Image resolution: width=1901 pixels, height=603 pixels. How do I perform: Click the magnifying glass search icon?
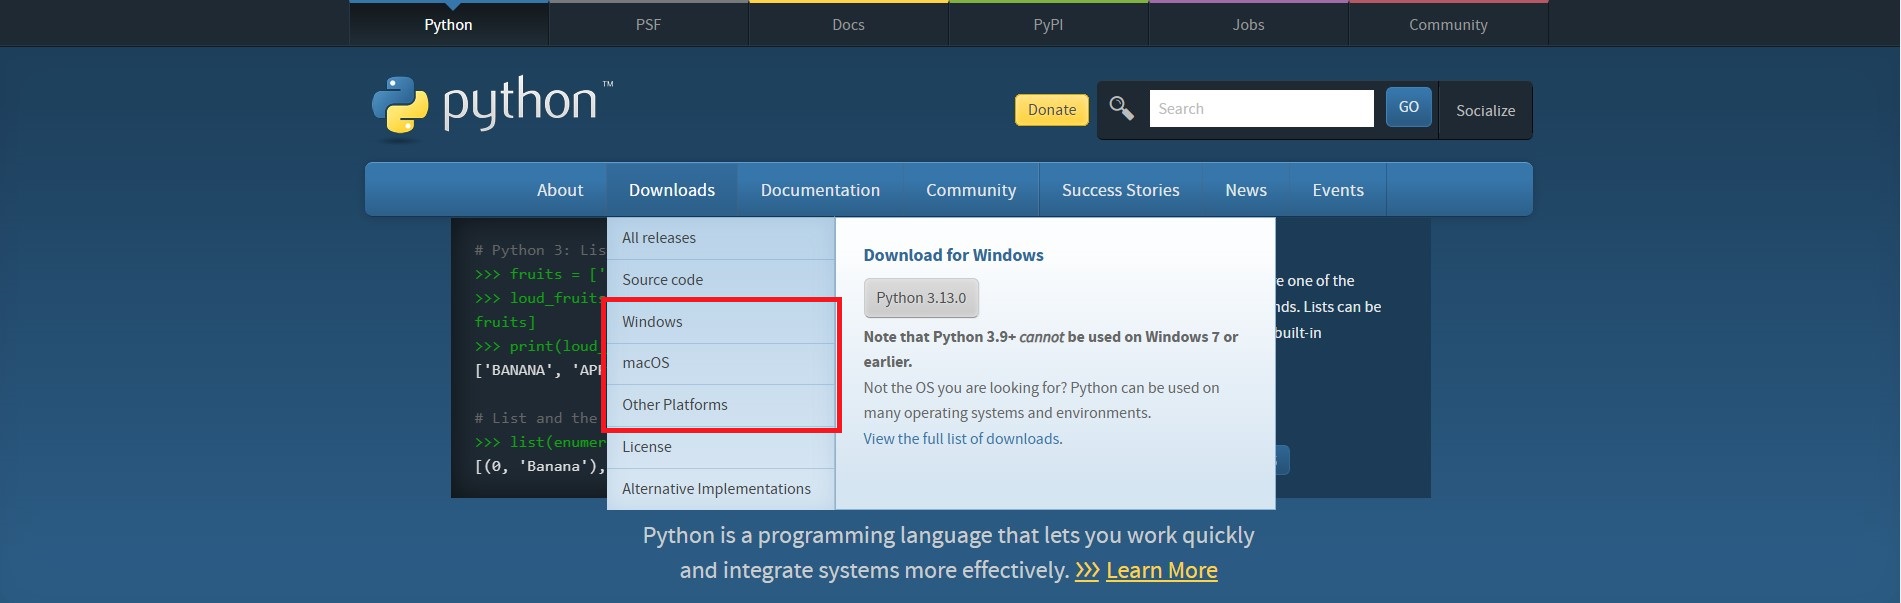(x=1121, y=108)
